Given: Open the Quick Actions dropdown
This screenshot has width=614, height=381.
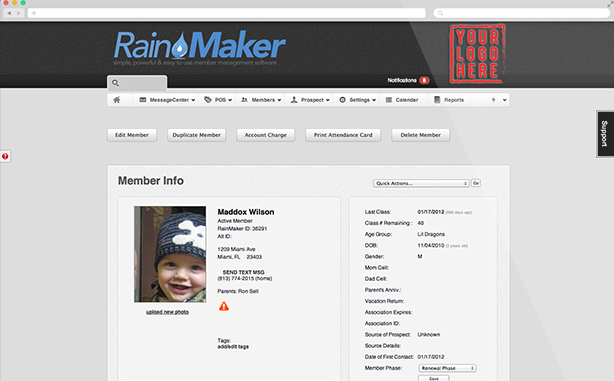Looking at the screenshot, I should [x=421, y=183].
